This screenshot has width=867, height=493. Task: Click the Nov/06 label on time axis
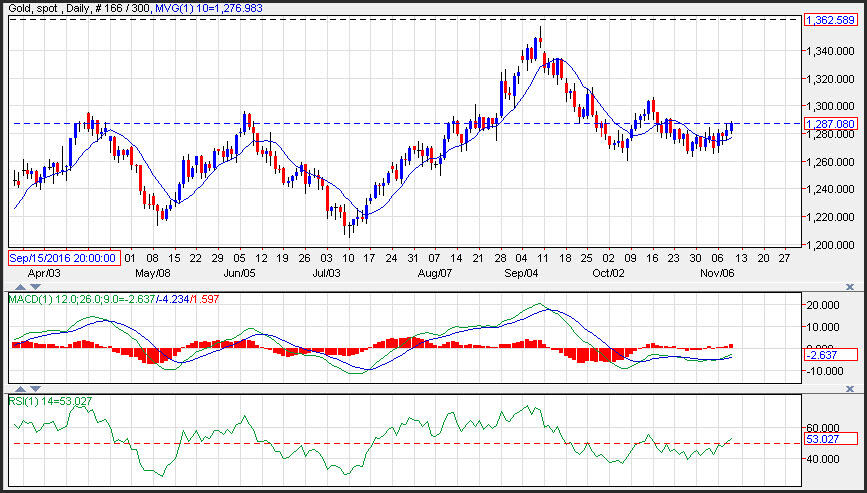pyautogui.click(x=716, y=272)
